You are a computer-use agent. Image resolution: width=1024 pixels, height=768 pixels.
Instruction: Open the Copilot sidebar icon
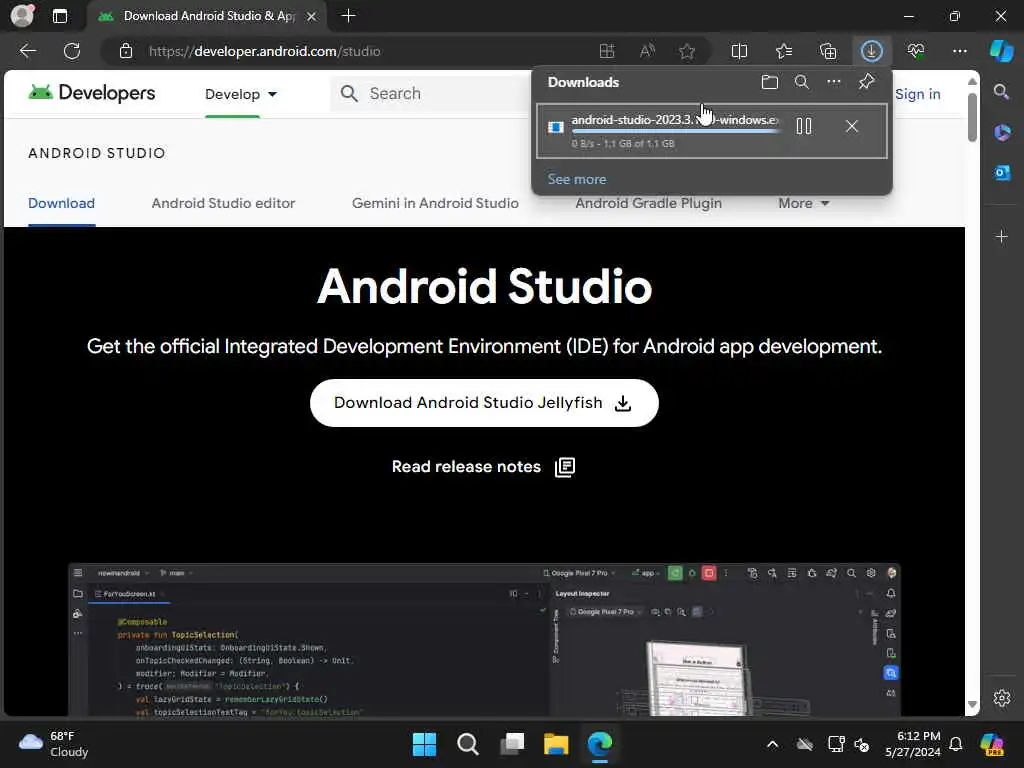[x=1001, y=51]
